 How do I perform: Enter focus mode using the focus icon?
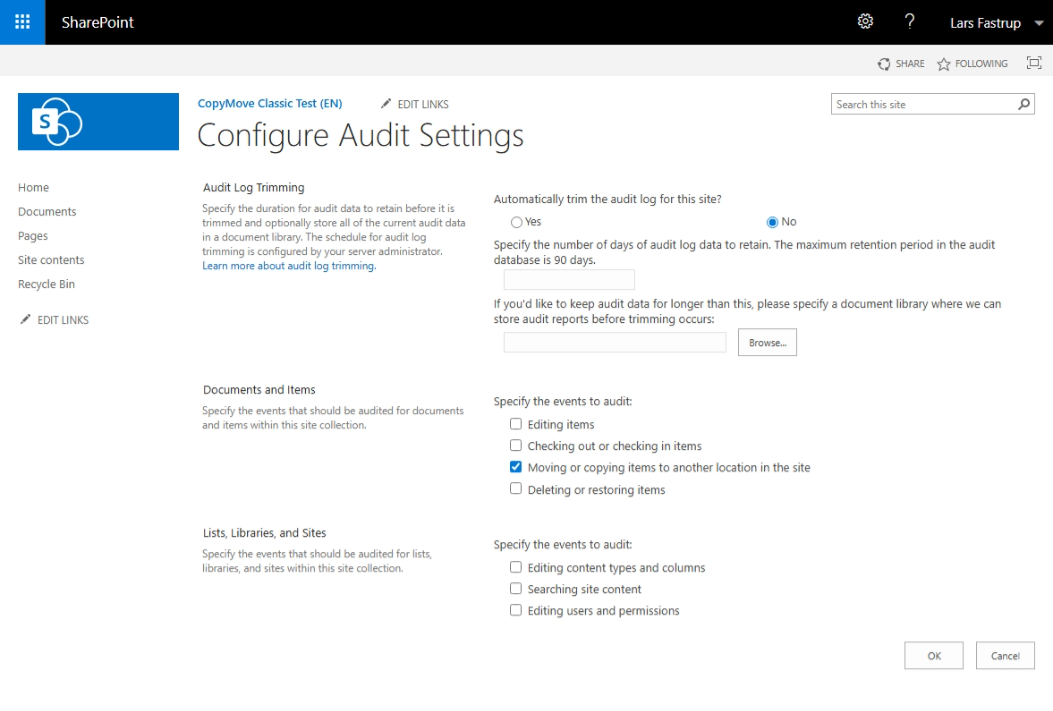pos(1034,62)
